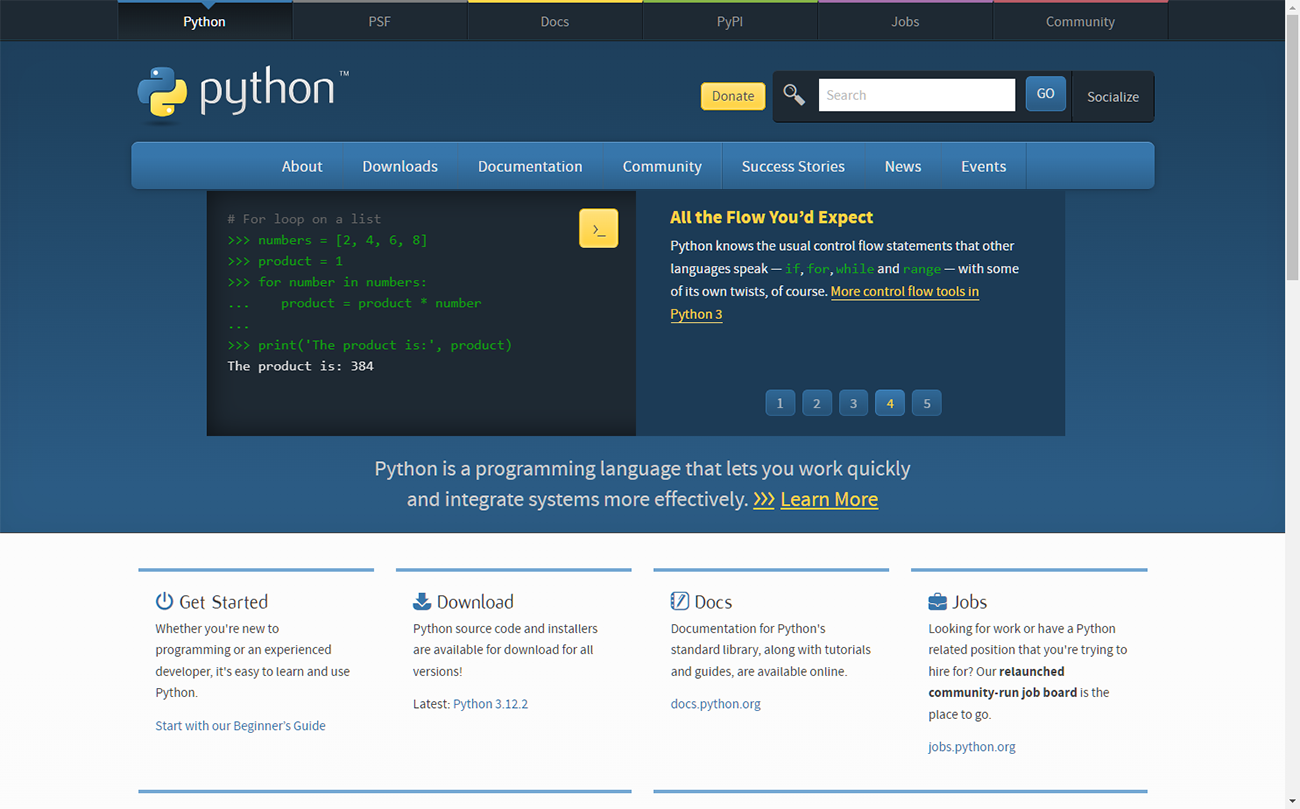Click the power icon beside Get Started

[x=163, y=600]
